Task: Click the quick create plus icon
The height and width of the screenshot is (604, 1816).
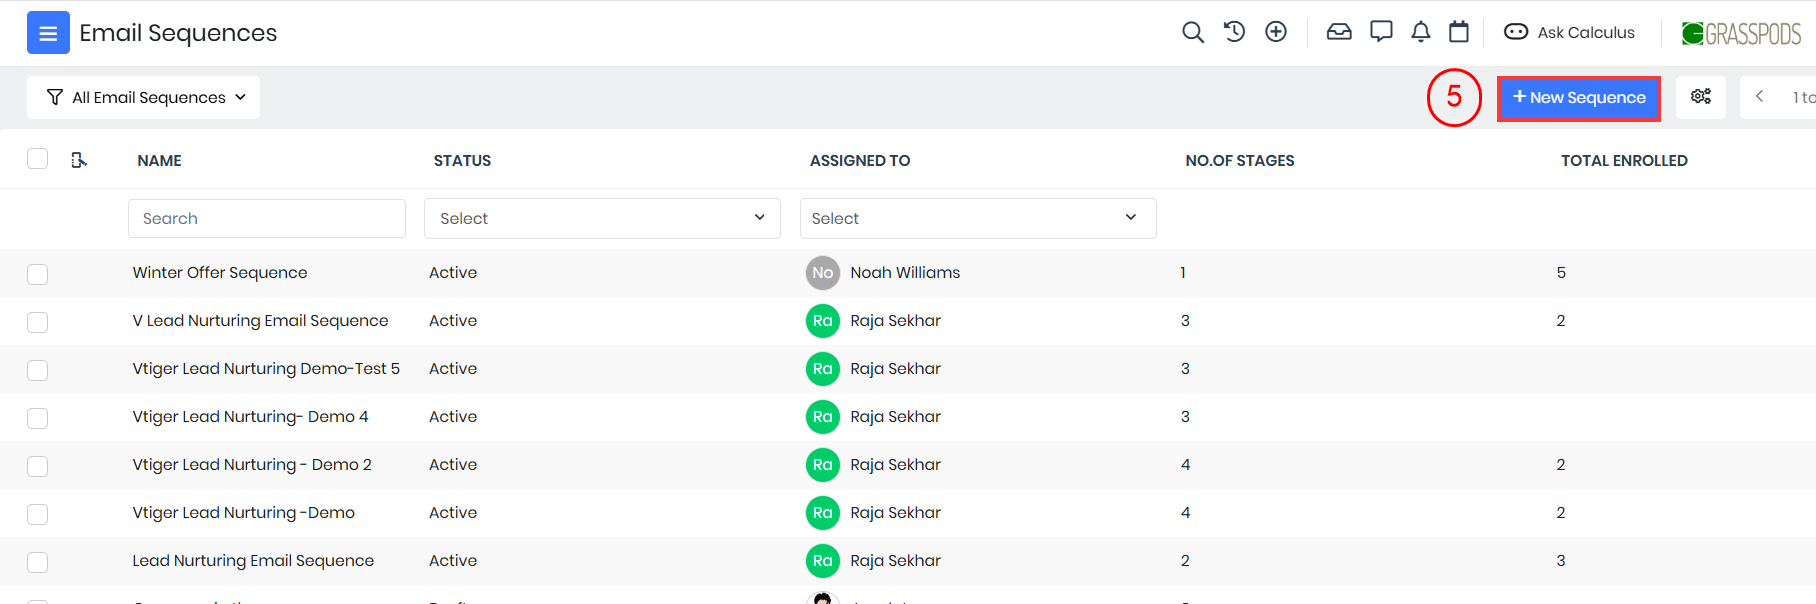Action: coord(1276,32)
